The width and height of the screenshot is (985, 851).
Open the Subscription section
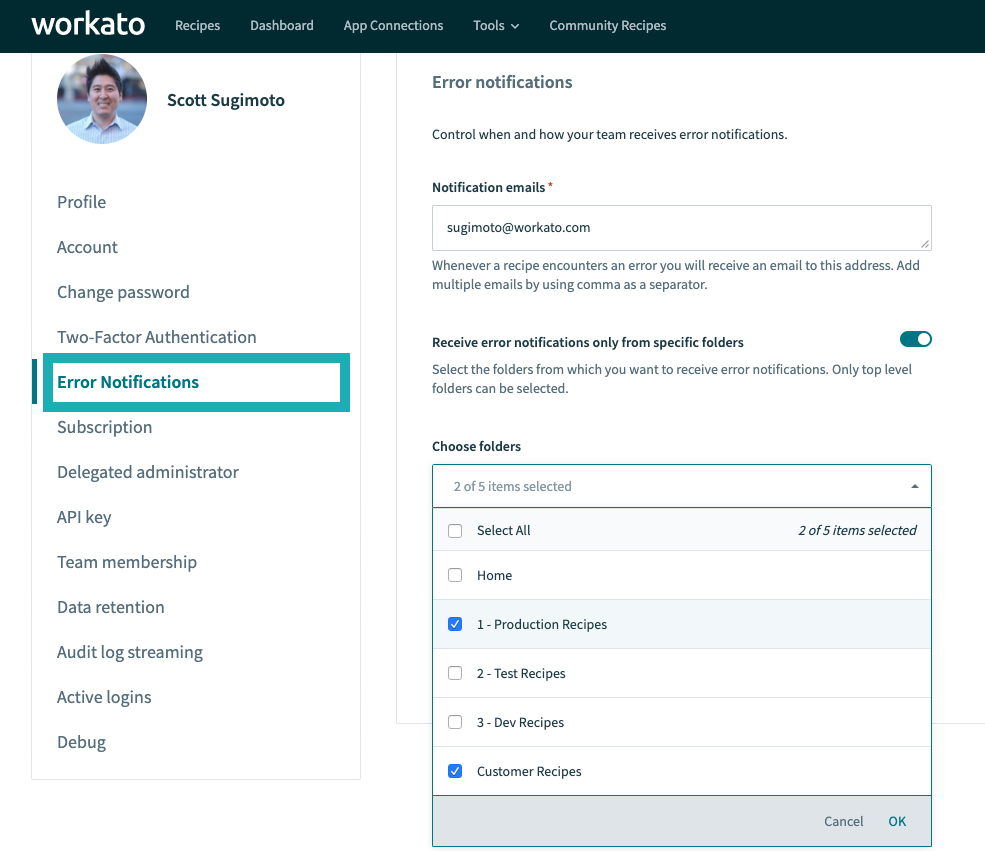click(x=104, y=427)
